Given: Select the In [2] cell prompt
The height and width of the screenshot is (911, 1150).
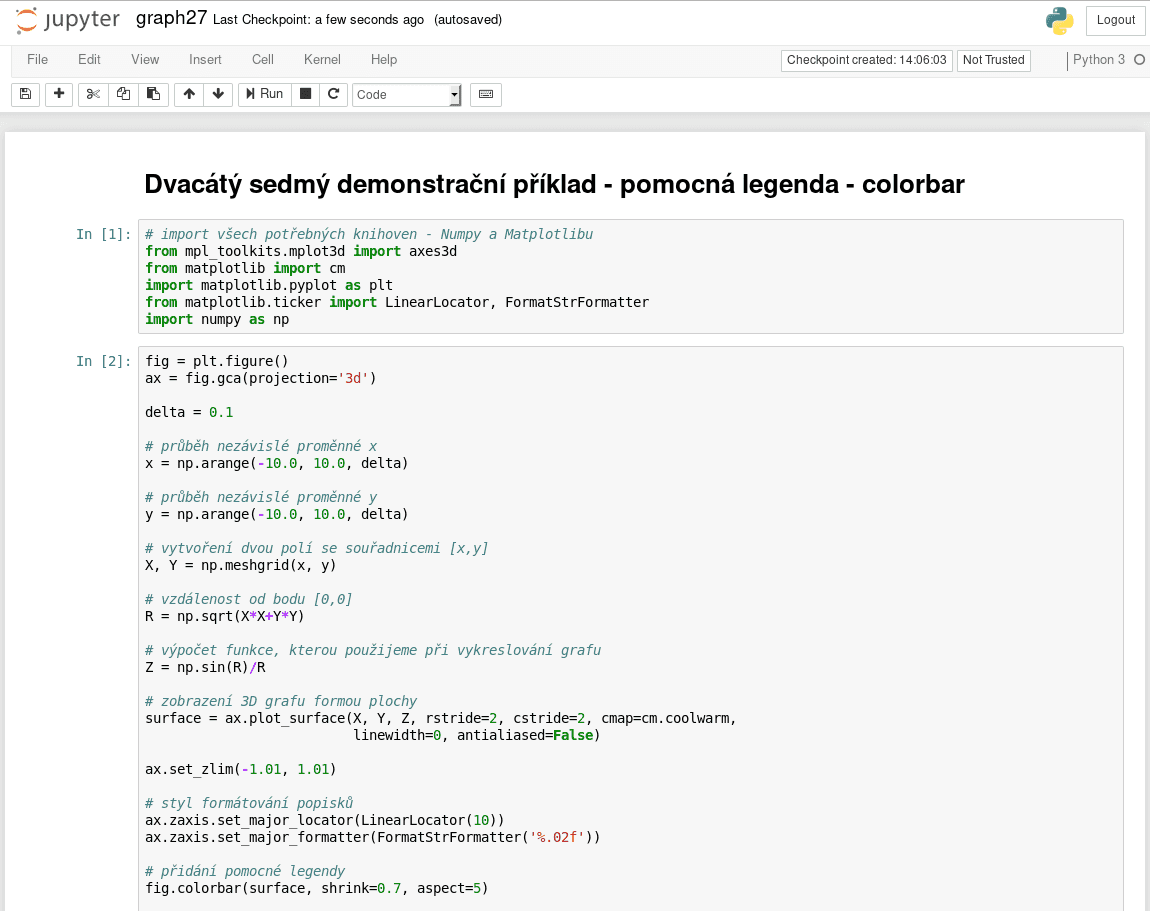Looking at the screenshot, I should (x=103, y=361).
